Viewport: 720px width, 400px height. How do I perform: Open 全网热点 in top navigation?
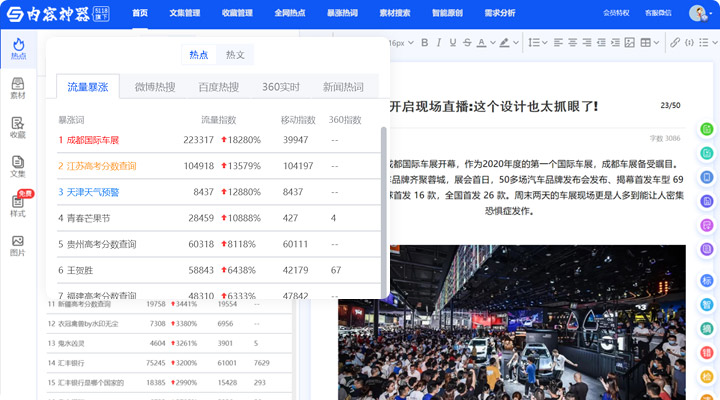tap(290, 13)
